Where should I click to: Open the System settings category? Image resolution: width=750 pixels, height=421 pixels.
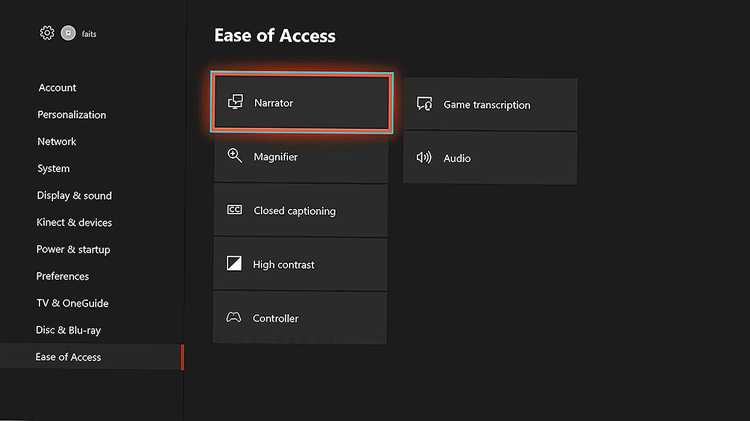[54, 169]
